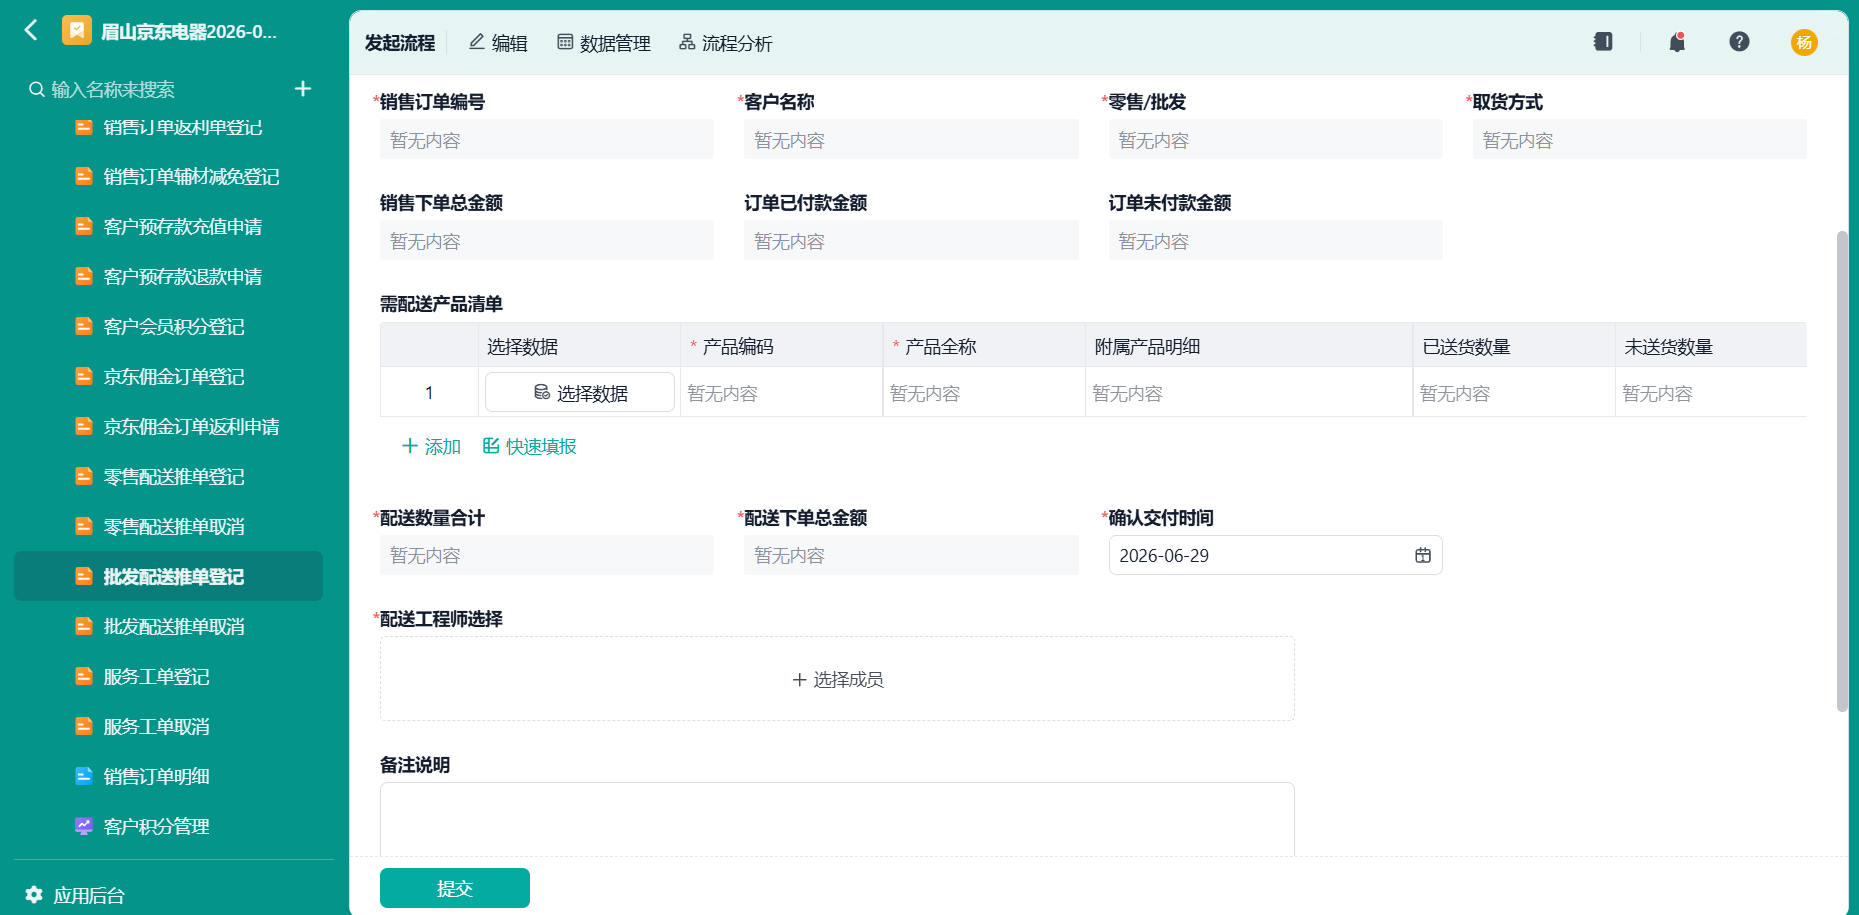Click the 批发配送推单取消 form icon
1859x915 pixels.
pyautogui.click(x=84, y=627)
